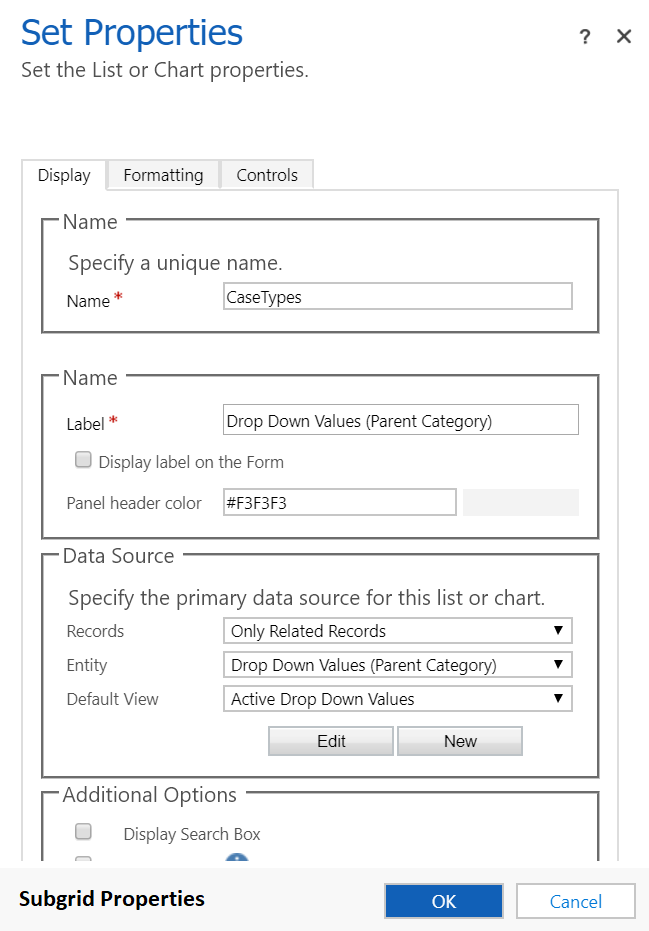This screenshot has width=649, height=931.
Task: Click the Edit button for the view
Action: (331, 741)
